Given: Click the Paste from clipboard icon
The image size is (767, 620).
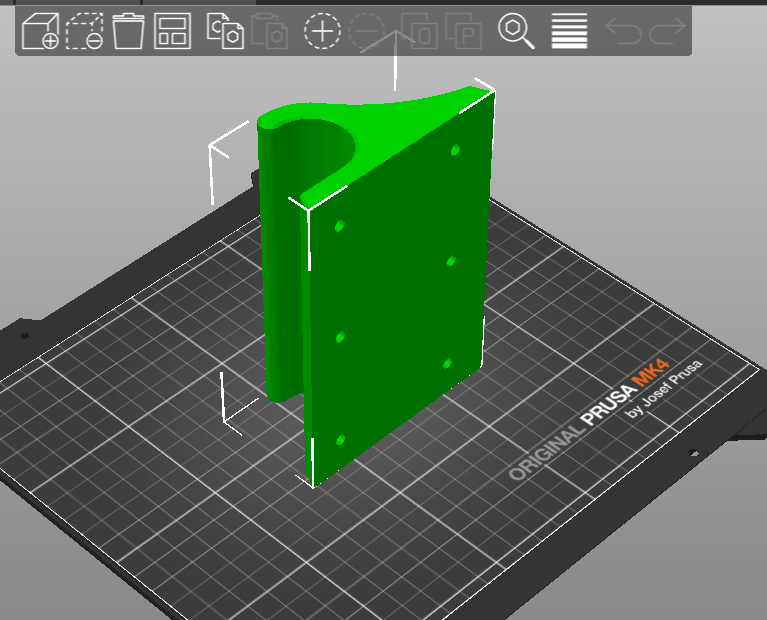Looking at the screenshot, I should tap(270, 32).
